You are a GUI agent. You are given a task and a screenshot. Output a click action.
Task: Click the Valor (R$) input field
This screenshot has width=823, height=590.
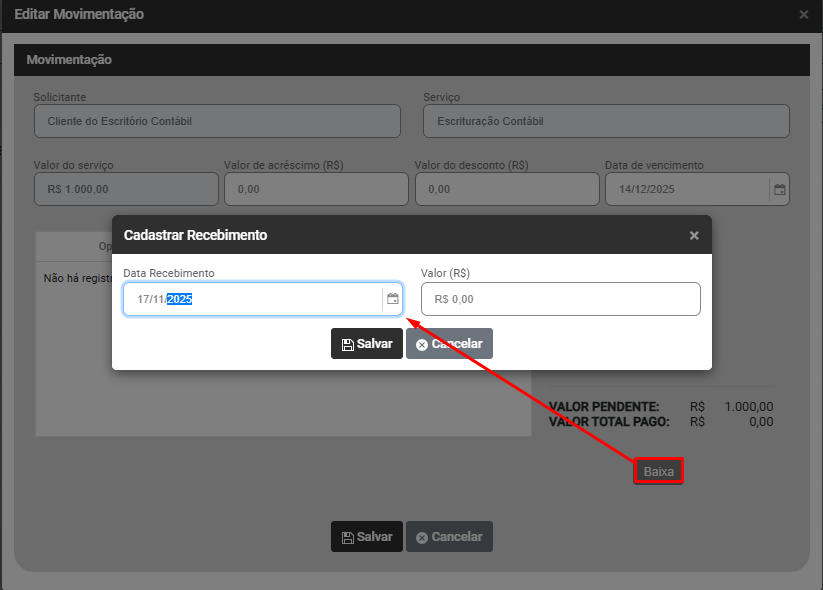[x=560, y=299]
